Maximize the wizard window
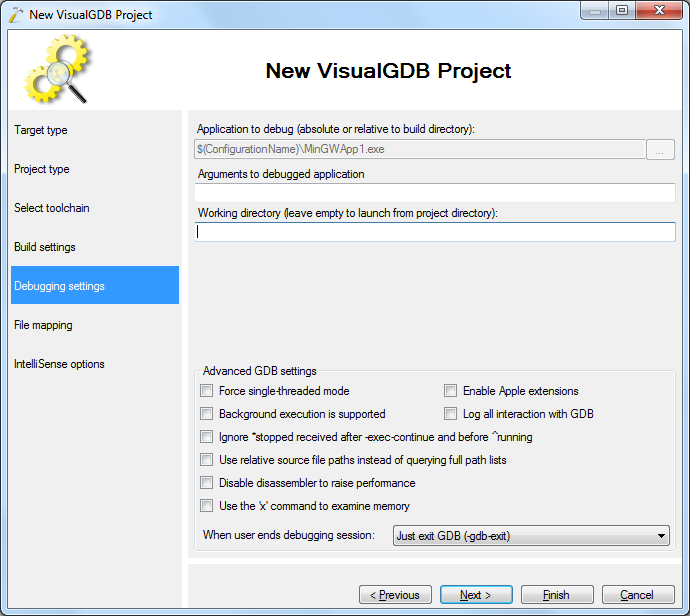 622,11
